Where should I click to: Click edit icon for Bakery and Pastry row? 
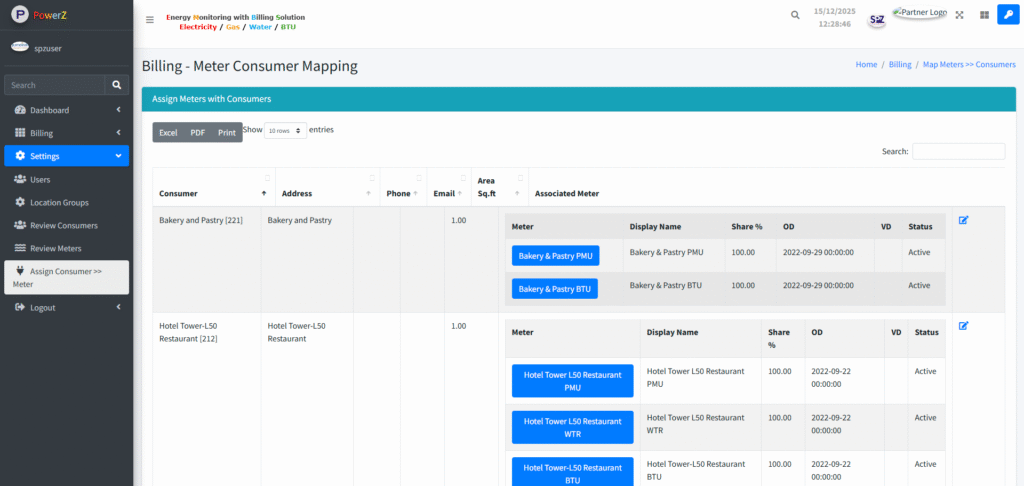[963, 220]
